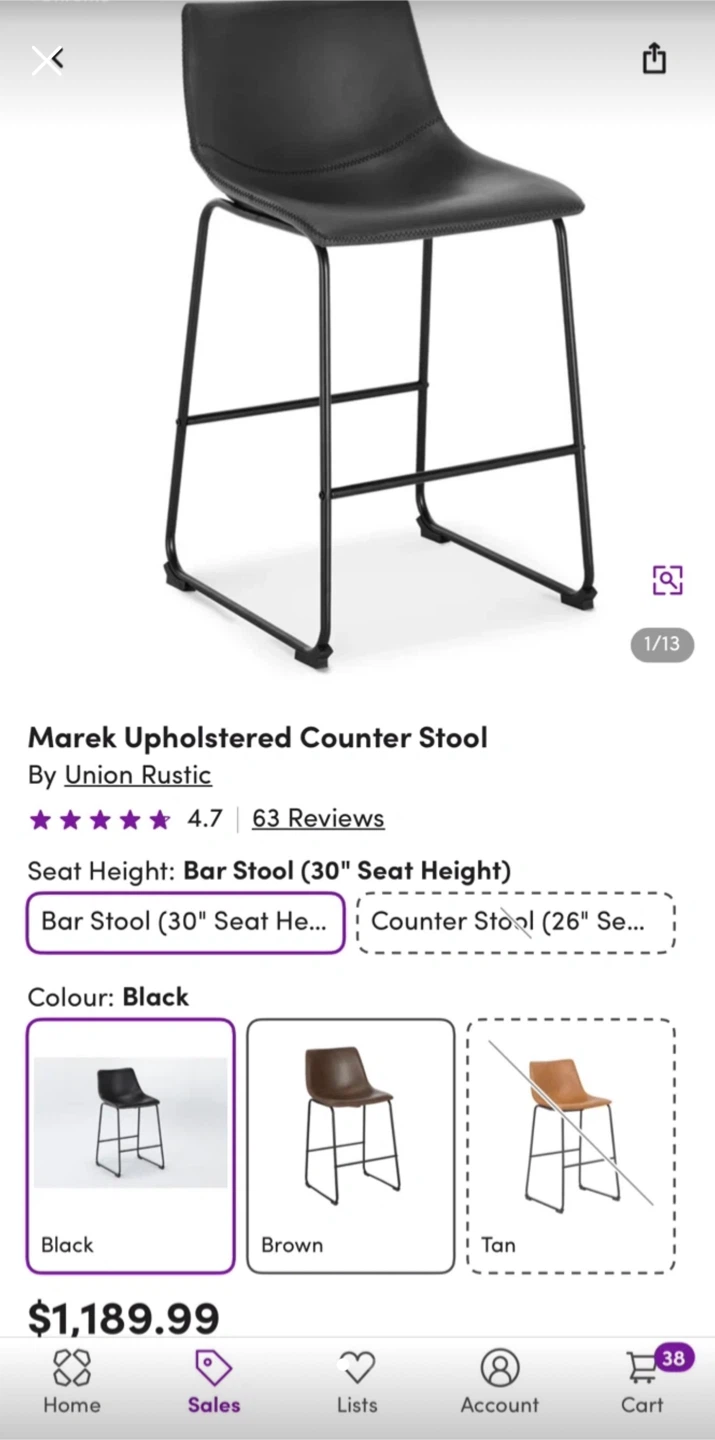Viewport: 715px width, 1440px height.
Task: Tap the $1,189.99 price
Action: tap(123, 1317)
